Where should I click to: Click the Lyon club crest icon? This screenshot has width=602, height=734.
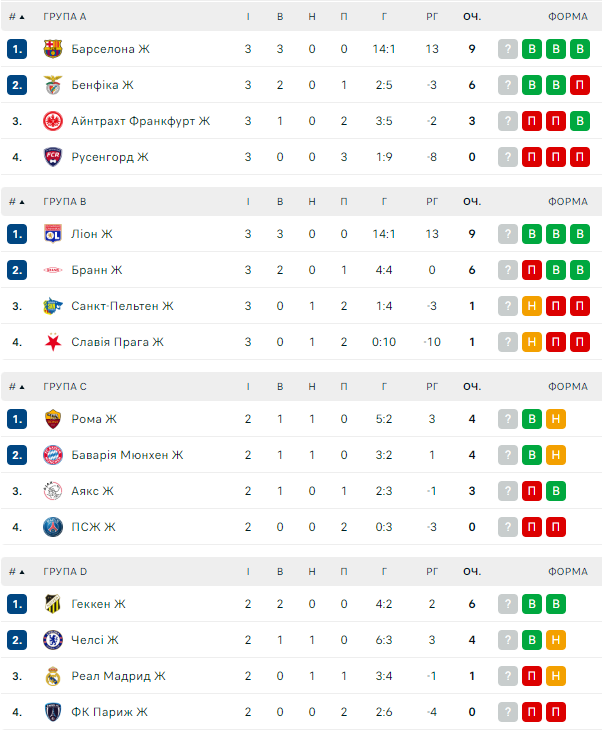tap(53, 234)
